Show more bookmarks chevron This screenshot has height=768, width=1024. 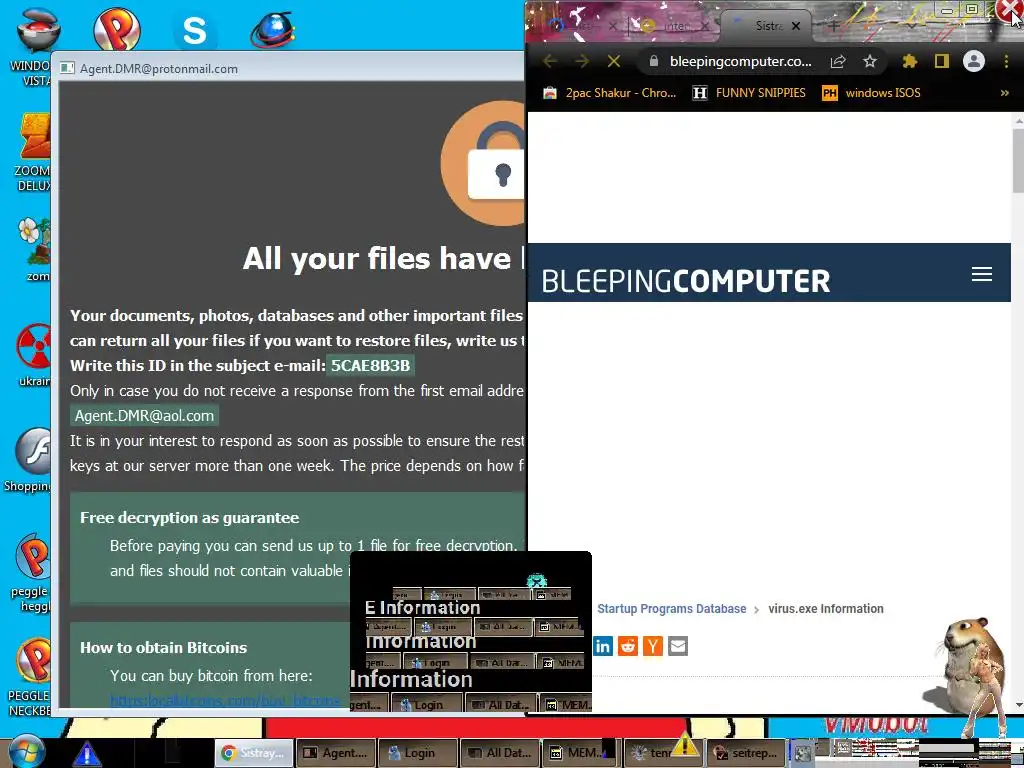[x=1004, y=93]
